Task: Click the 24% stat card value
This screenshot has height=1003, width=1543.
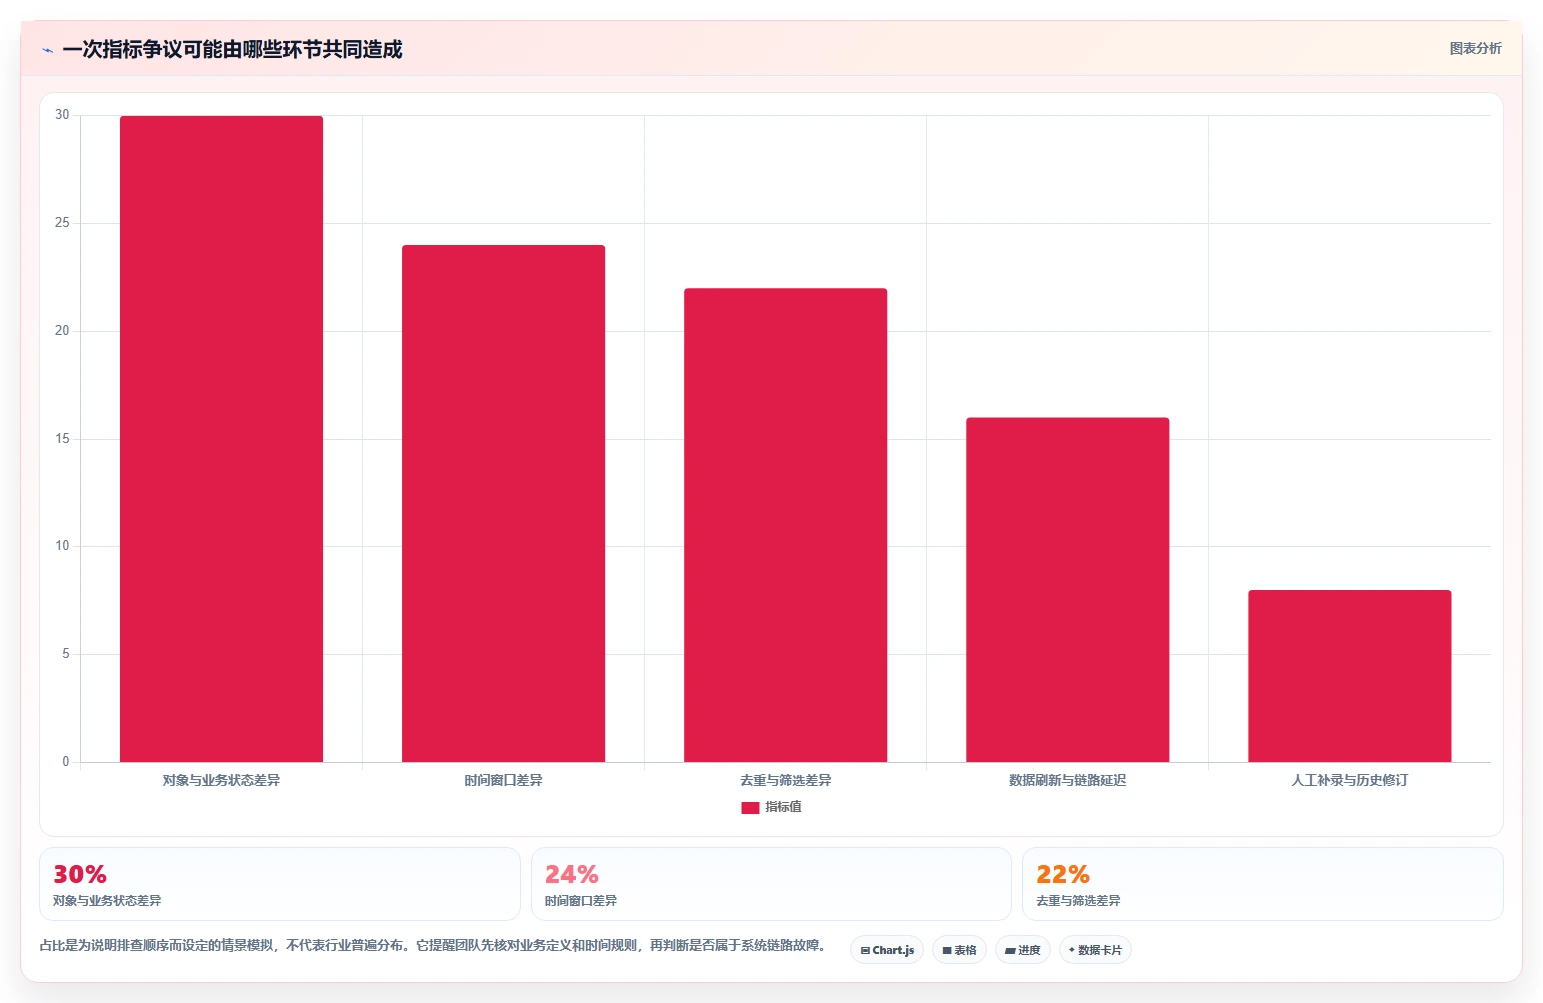Action: (x=572, y=874)
